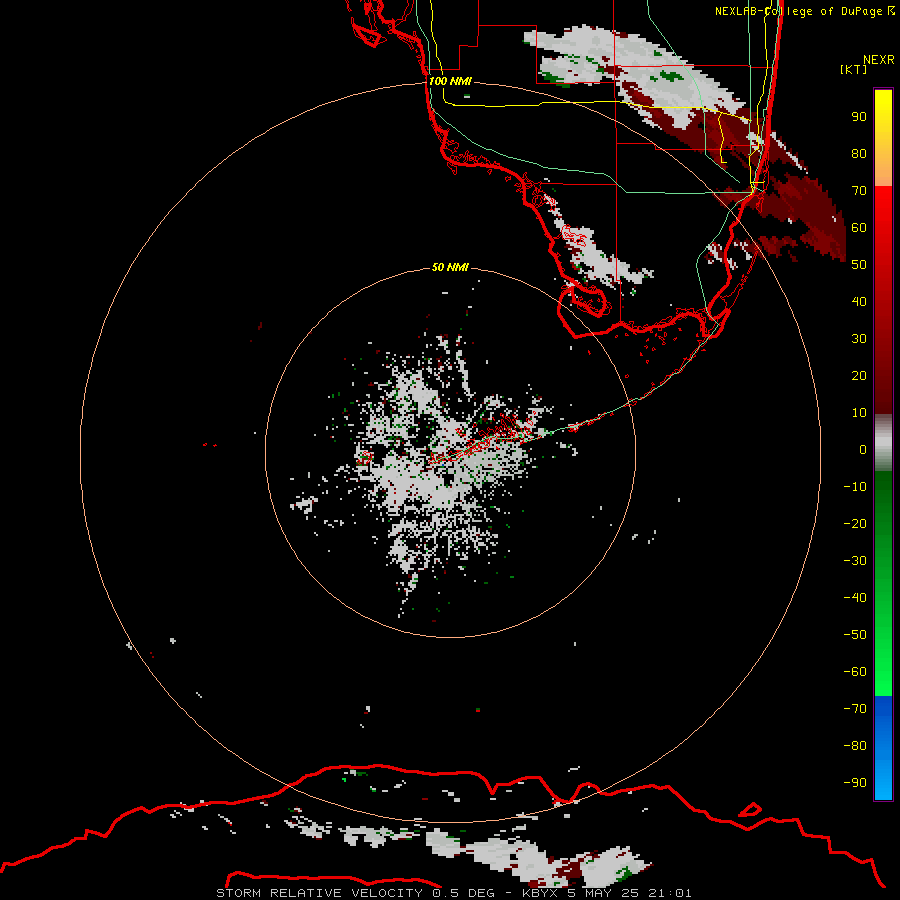Click the "[KT]" units label
The height and width of the screenshot is (900, 900).
(854, 69)
